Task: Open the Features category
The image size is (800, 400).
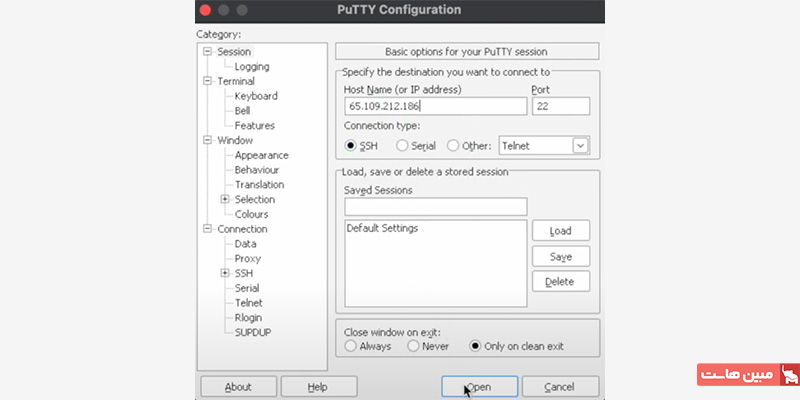Action: pyautogui.click(x=255, y=126)
